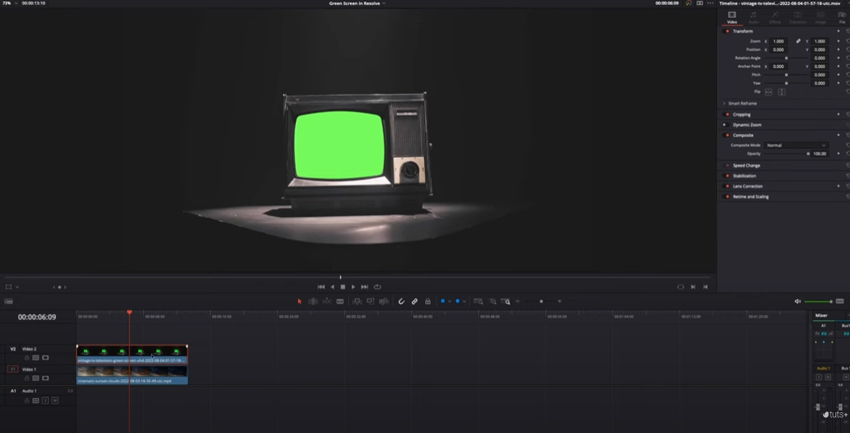Click the Replace Clip toolbar icon
850x433 pixels.
[384, 301]
